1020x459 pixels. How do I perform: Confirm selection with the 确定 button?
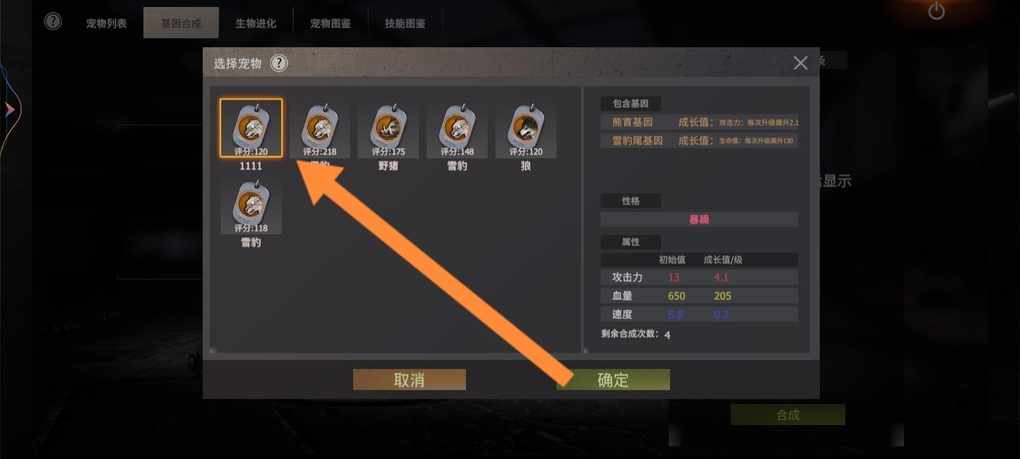(613, 380)
